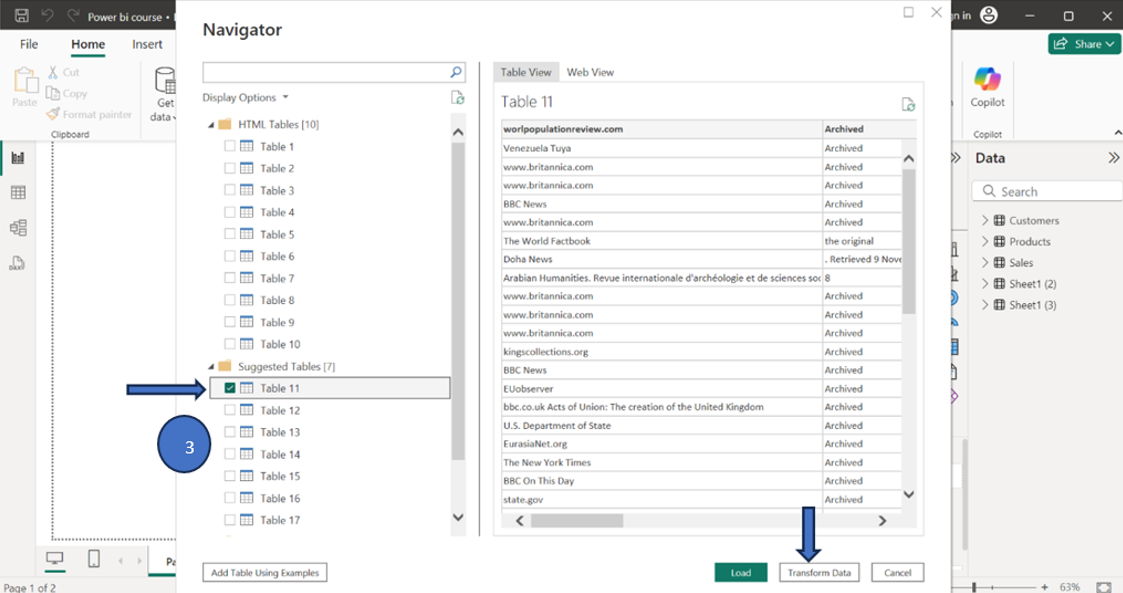Collapse the HTML Tables folder
This screenshot has width=1123, height=593.
click(x=211, y=125)
